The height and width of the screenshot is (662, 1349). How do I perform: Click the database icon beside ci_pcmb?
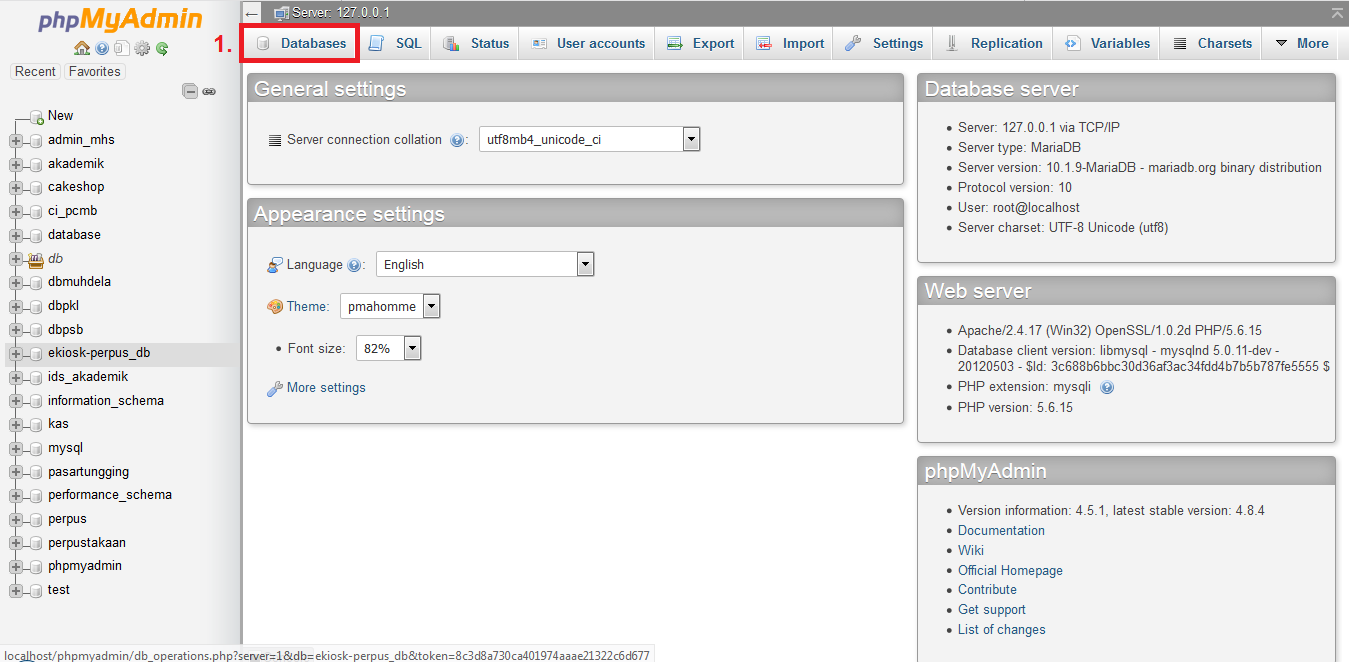pyautogui.click(x=36, y=211)
